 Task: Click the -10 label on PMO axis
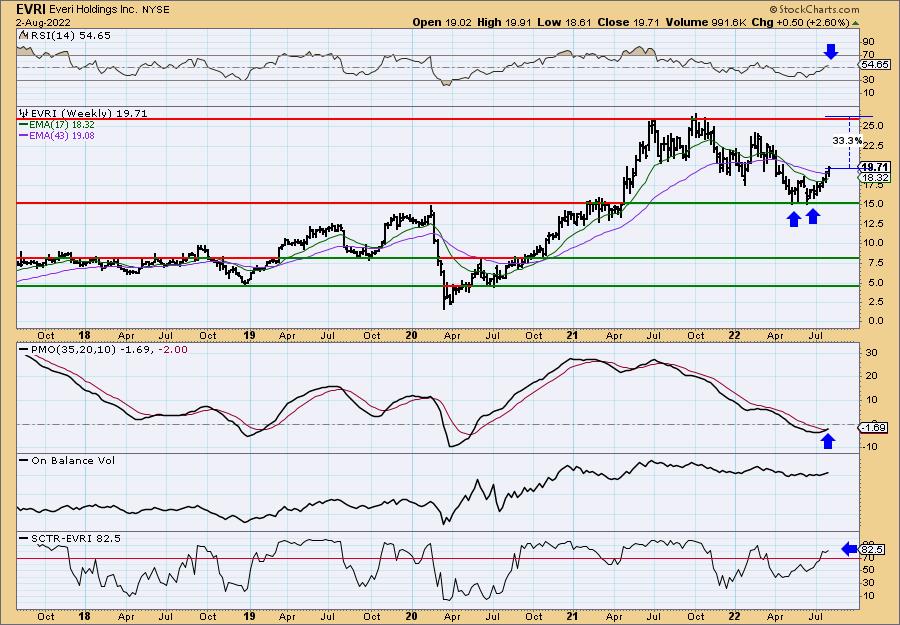pyautogui.click(x=868, y=447)
